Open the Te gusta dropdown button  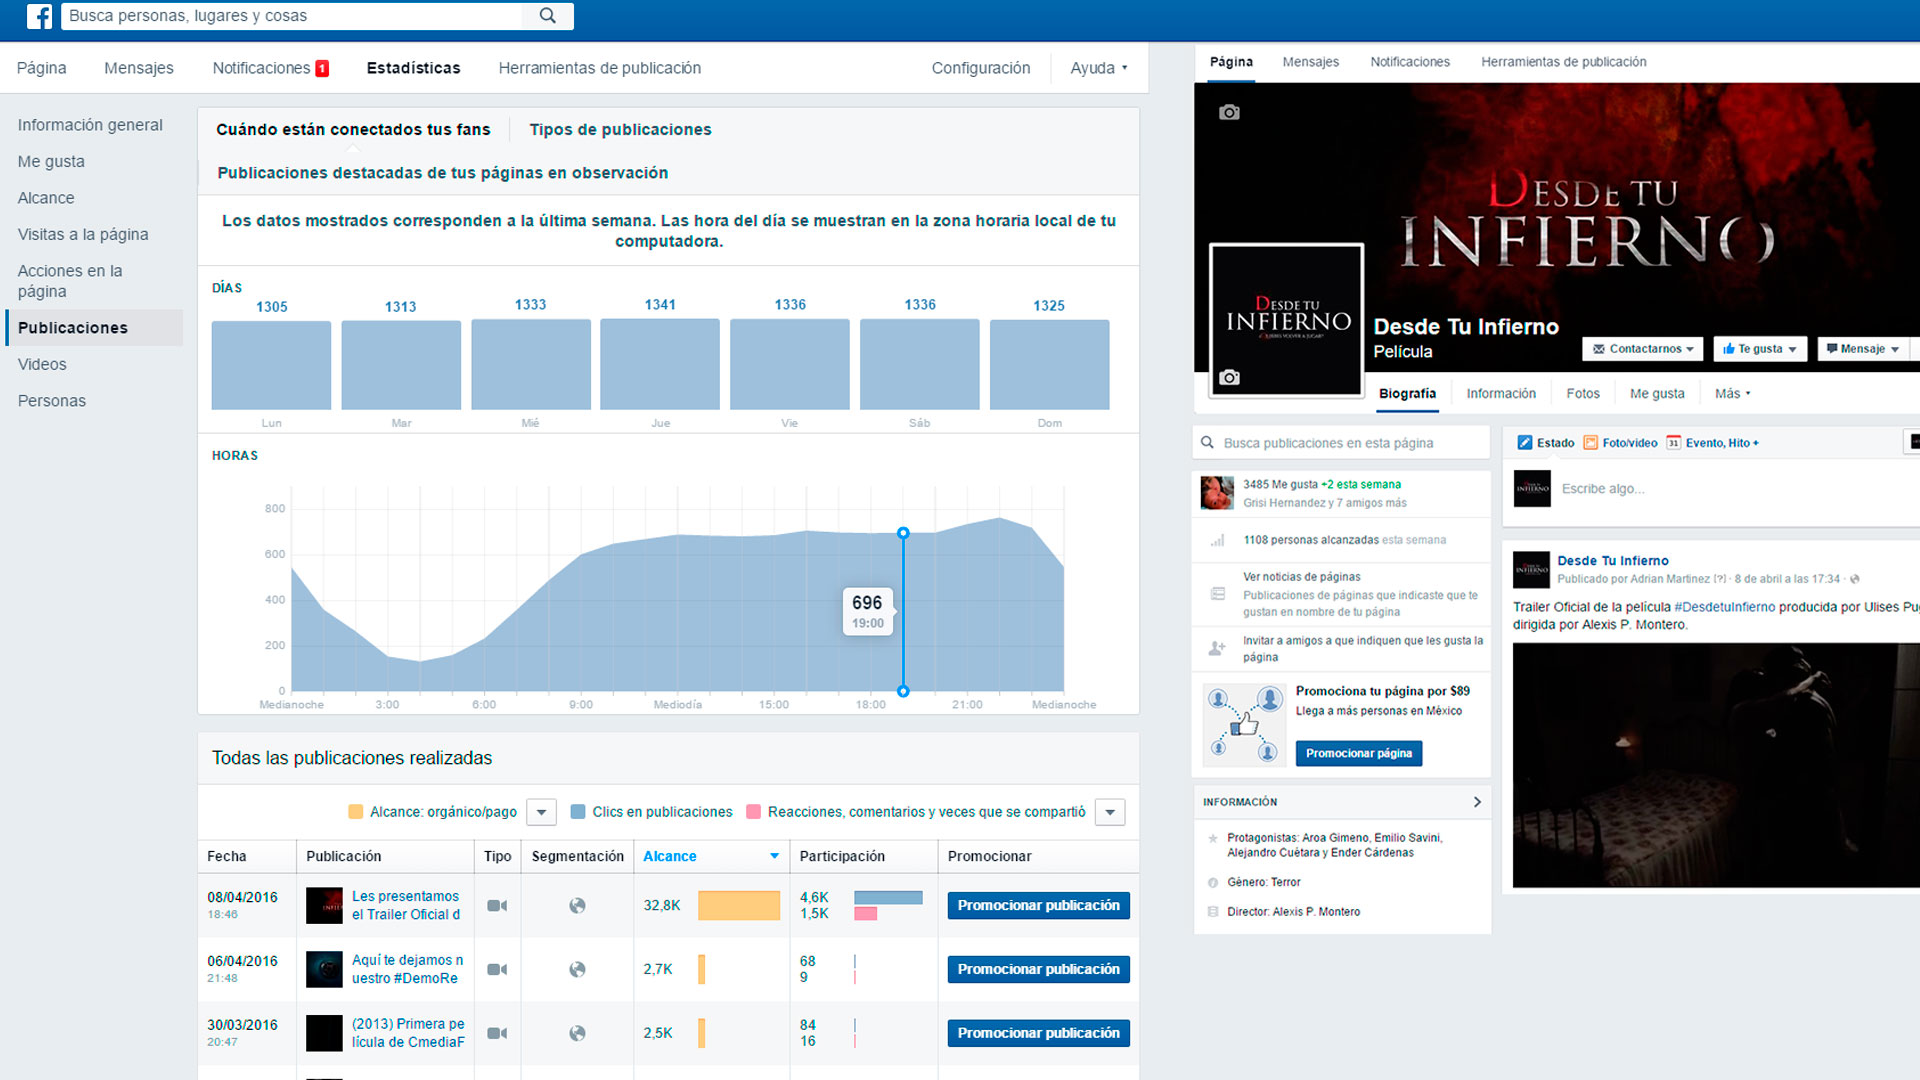tap(1760, 349)
